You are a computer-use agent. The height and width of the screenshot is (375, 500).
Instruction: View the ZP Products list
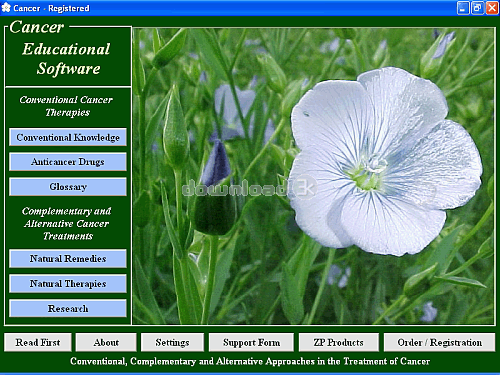[339, 342]
